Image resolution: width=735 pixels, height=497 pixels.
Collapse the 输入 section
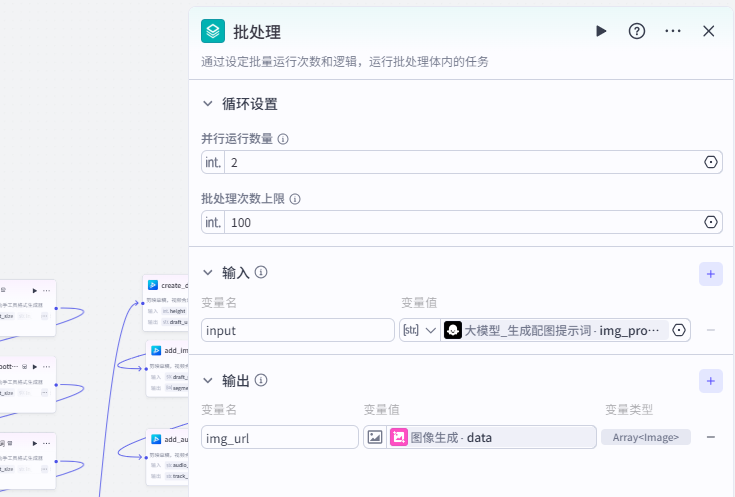(x=208, y=272)
